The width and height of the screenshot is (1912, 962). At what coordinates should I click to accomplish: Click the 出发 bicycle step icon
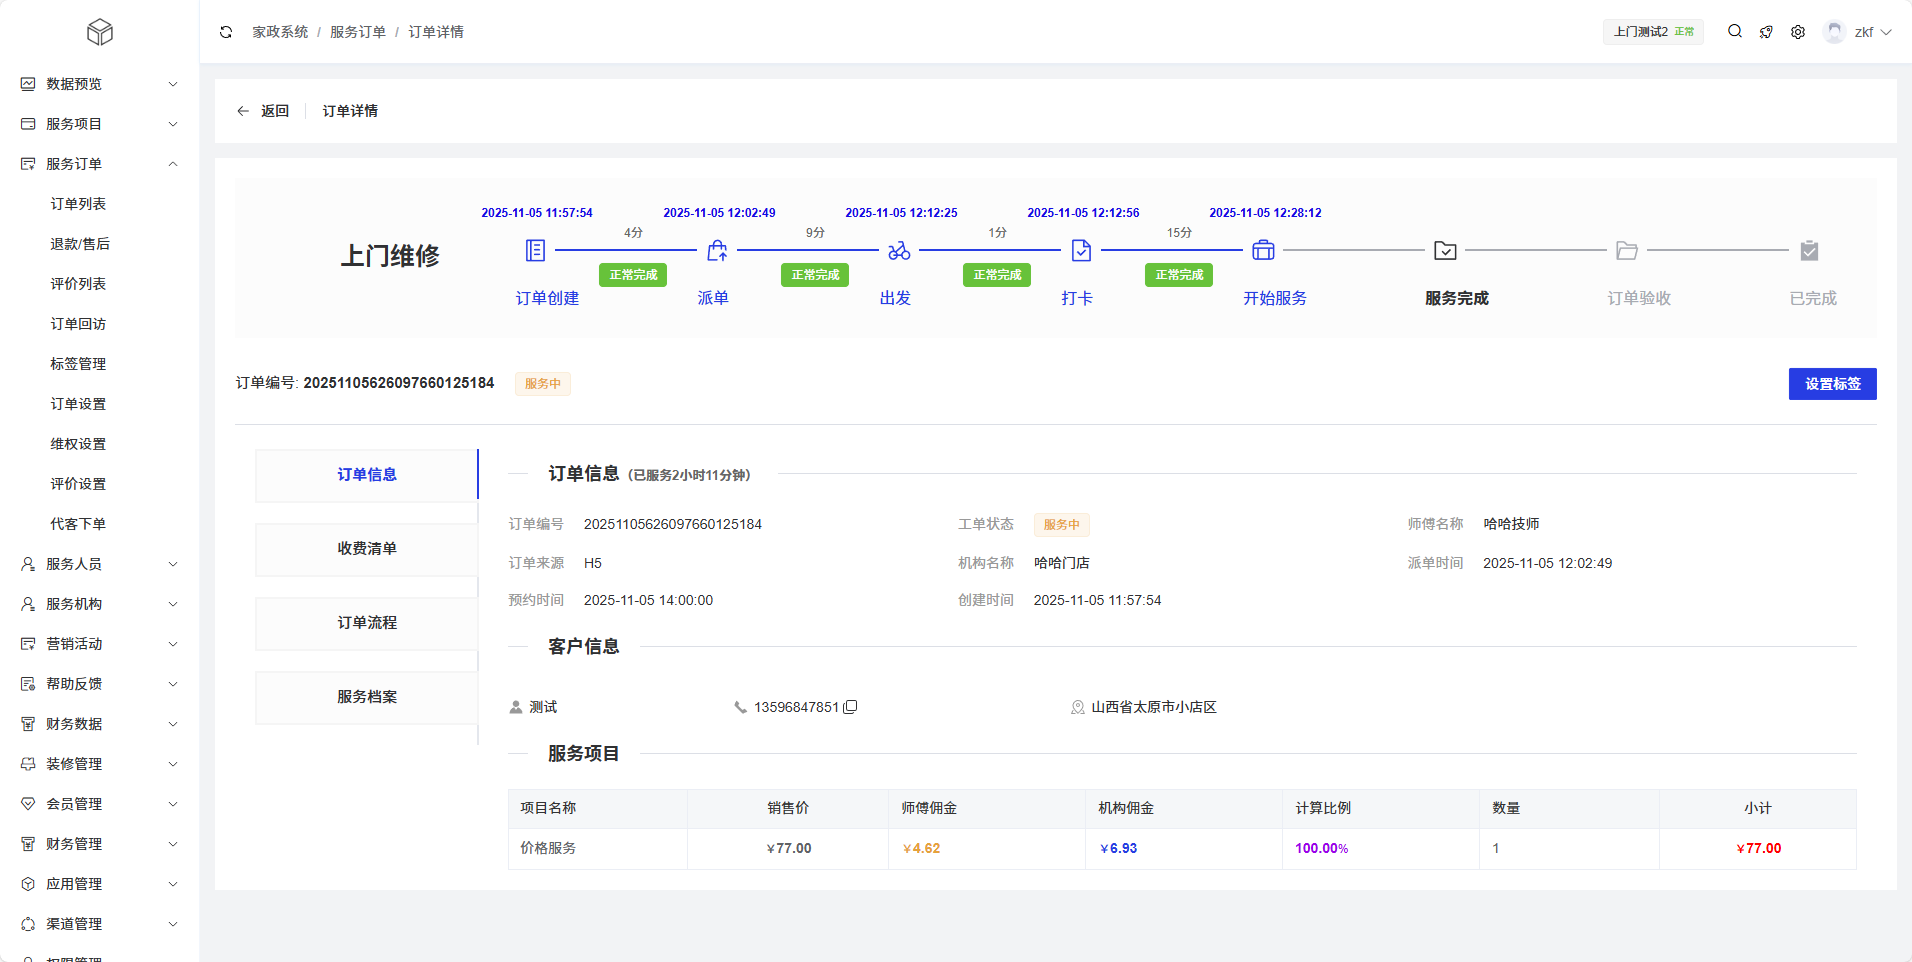pyautogui.click(x=899, y=250)
